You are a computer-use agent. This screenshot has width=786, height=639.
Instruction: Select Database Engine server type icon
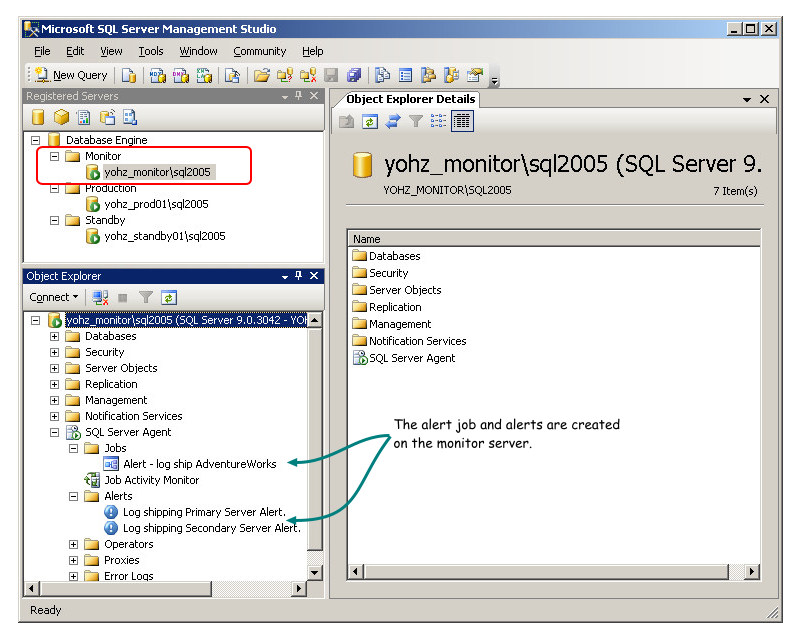pyautogui.click(x=38, y=117)
